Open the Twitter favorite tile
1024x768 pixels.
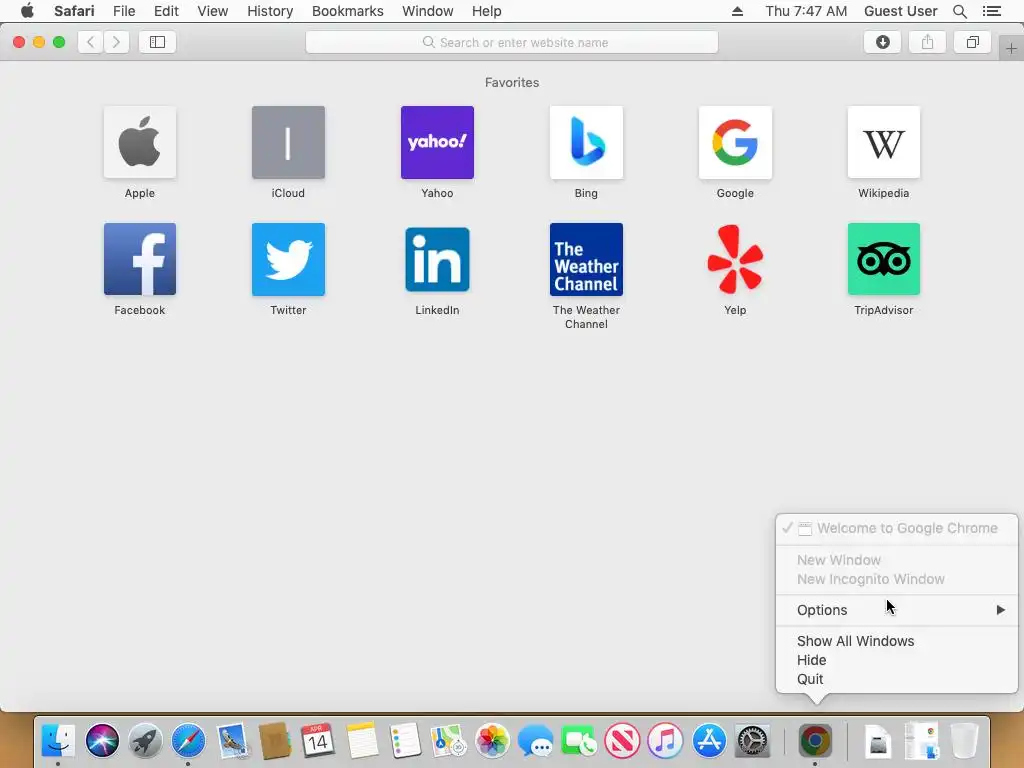coord(288,259)
